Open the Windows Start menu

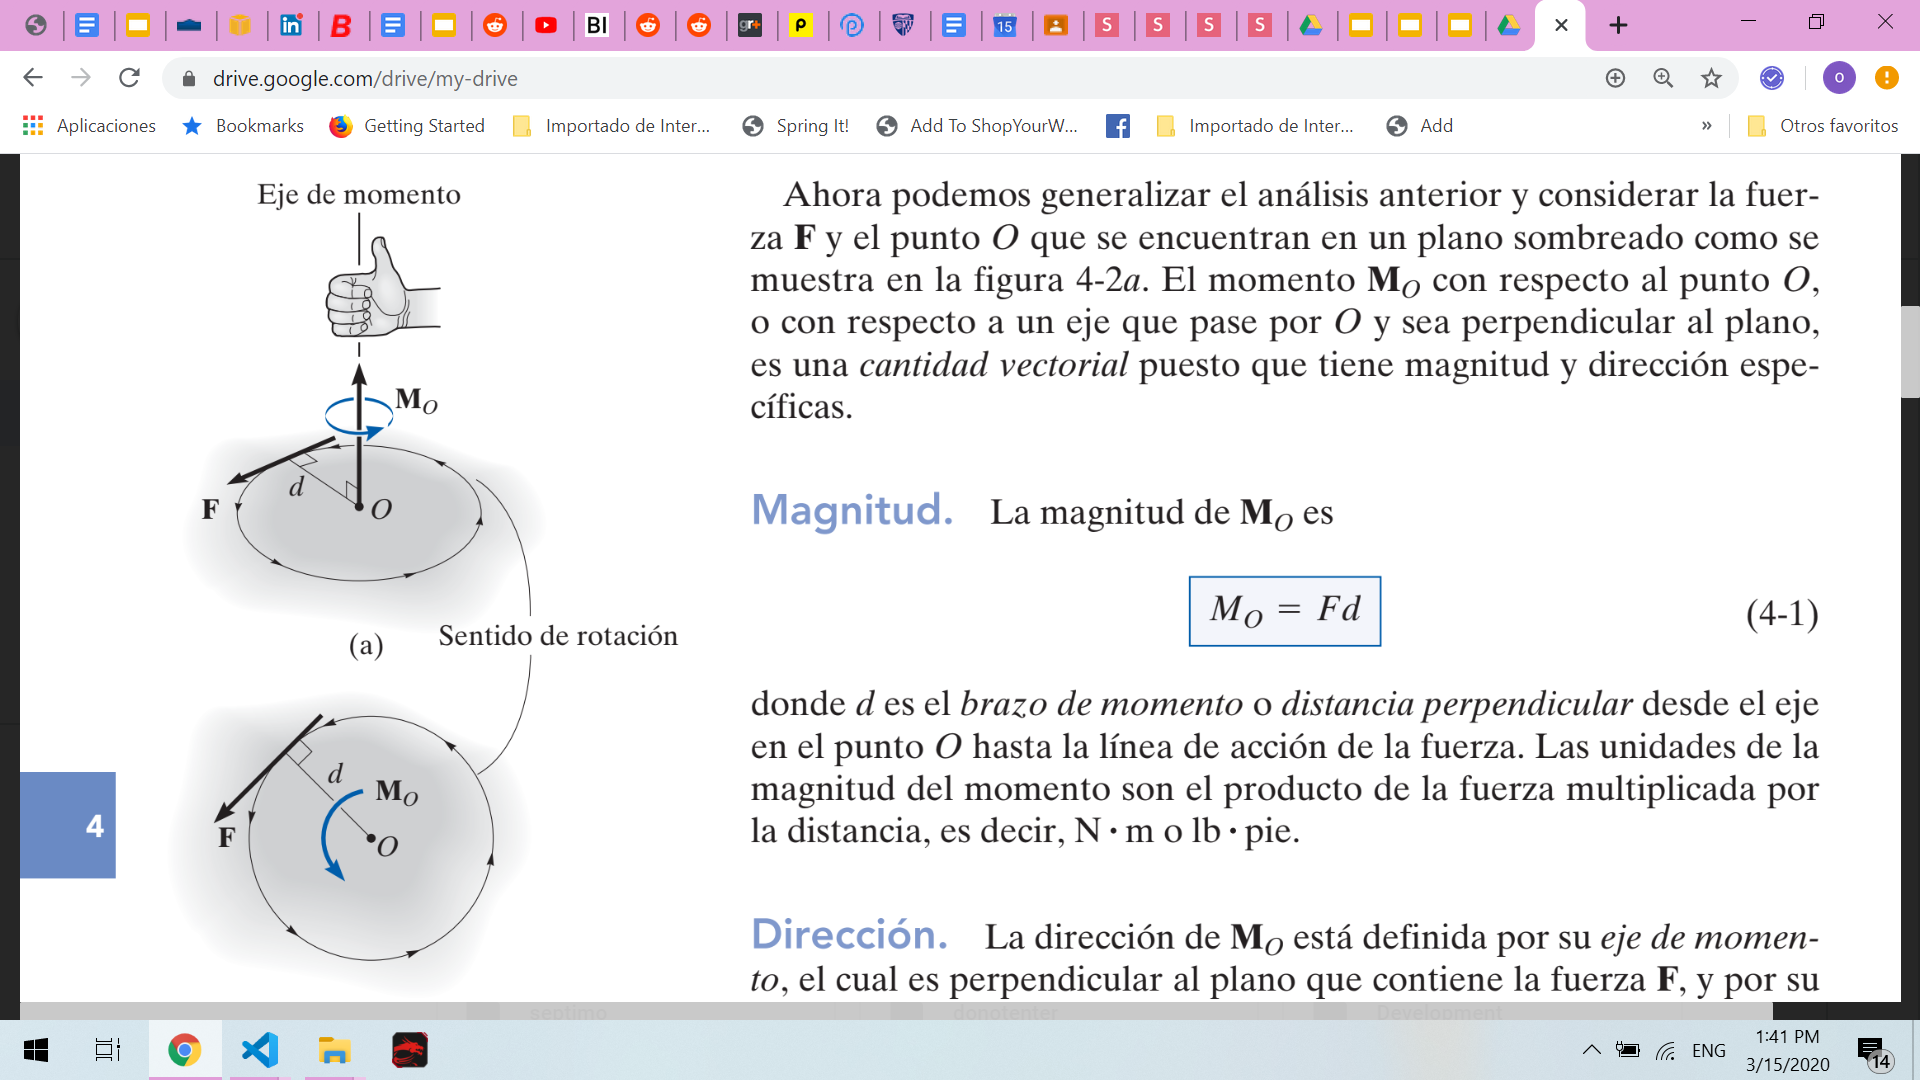[36, 1050]
